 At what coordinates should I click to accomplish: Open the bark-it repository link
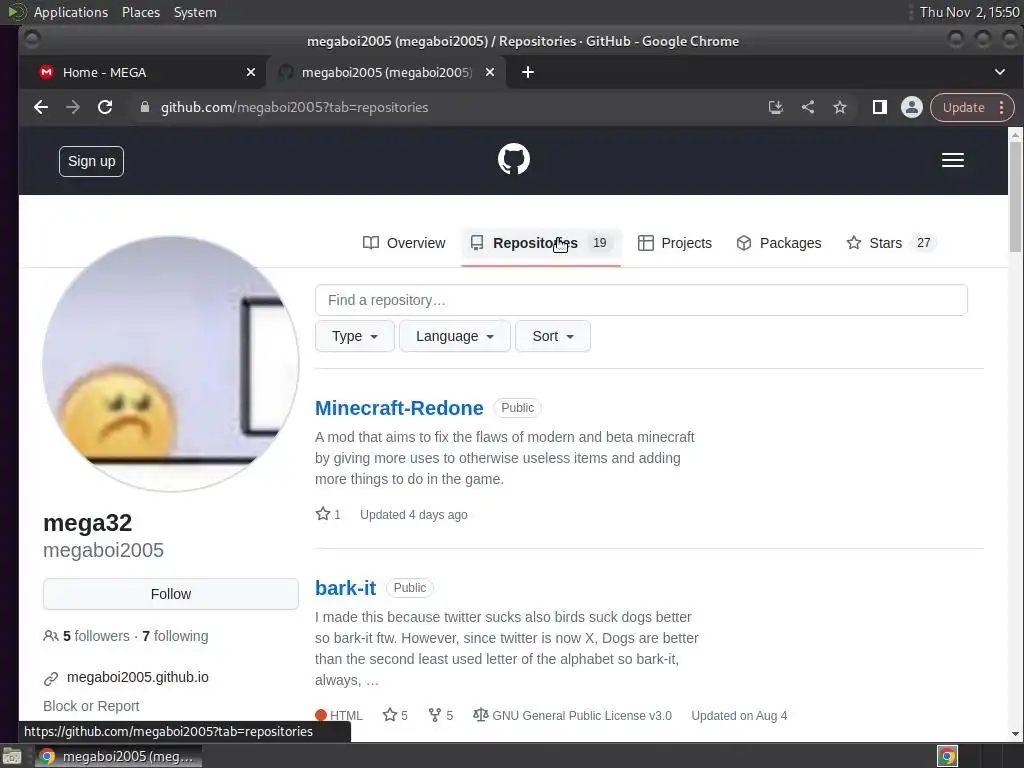345,588
